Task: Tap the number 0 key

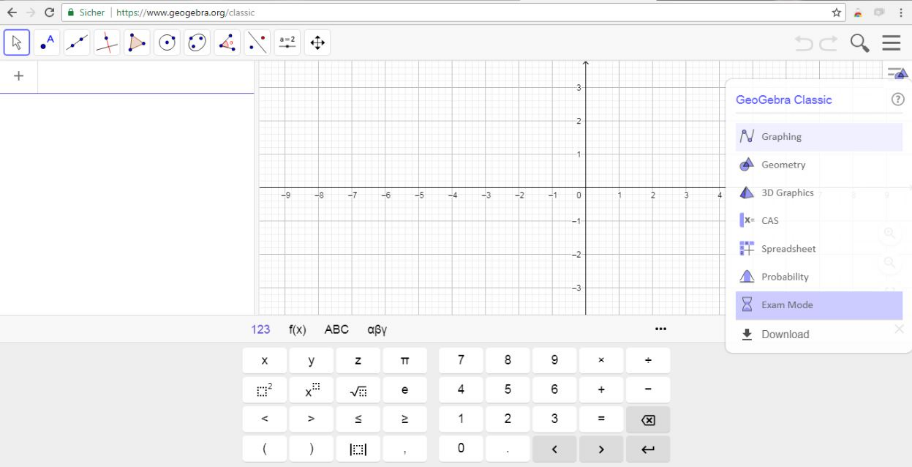Action: tap(461, 449)
